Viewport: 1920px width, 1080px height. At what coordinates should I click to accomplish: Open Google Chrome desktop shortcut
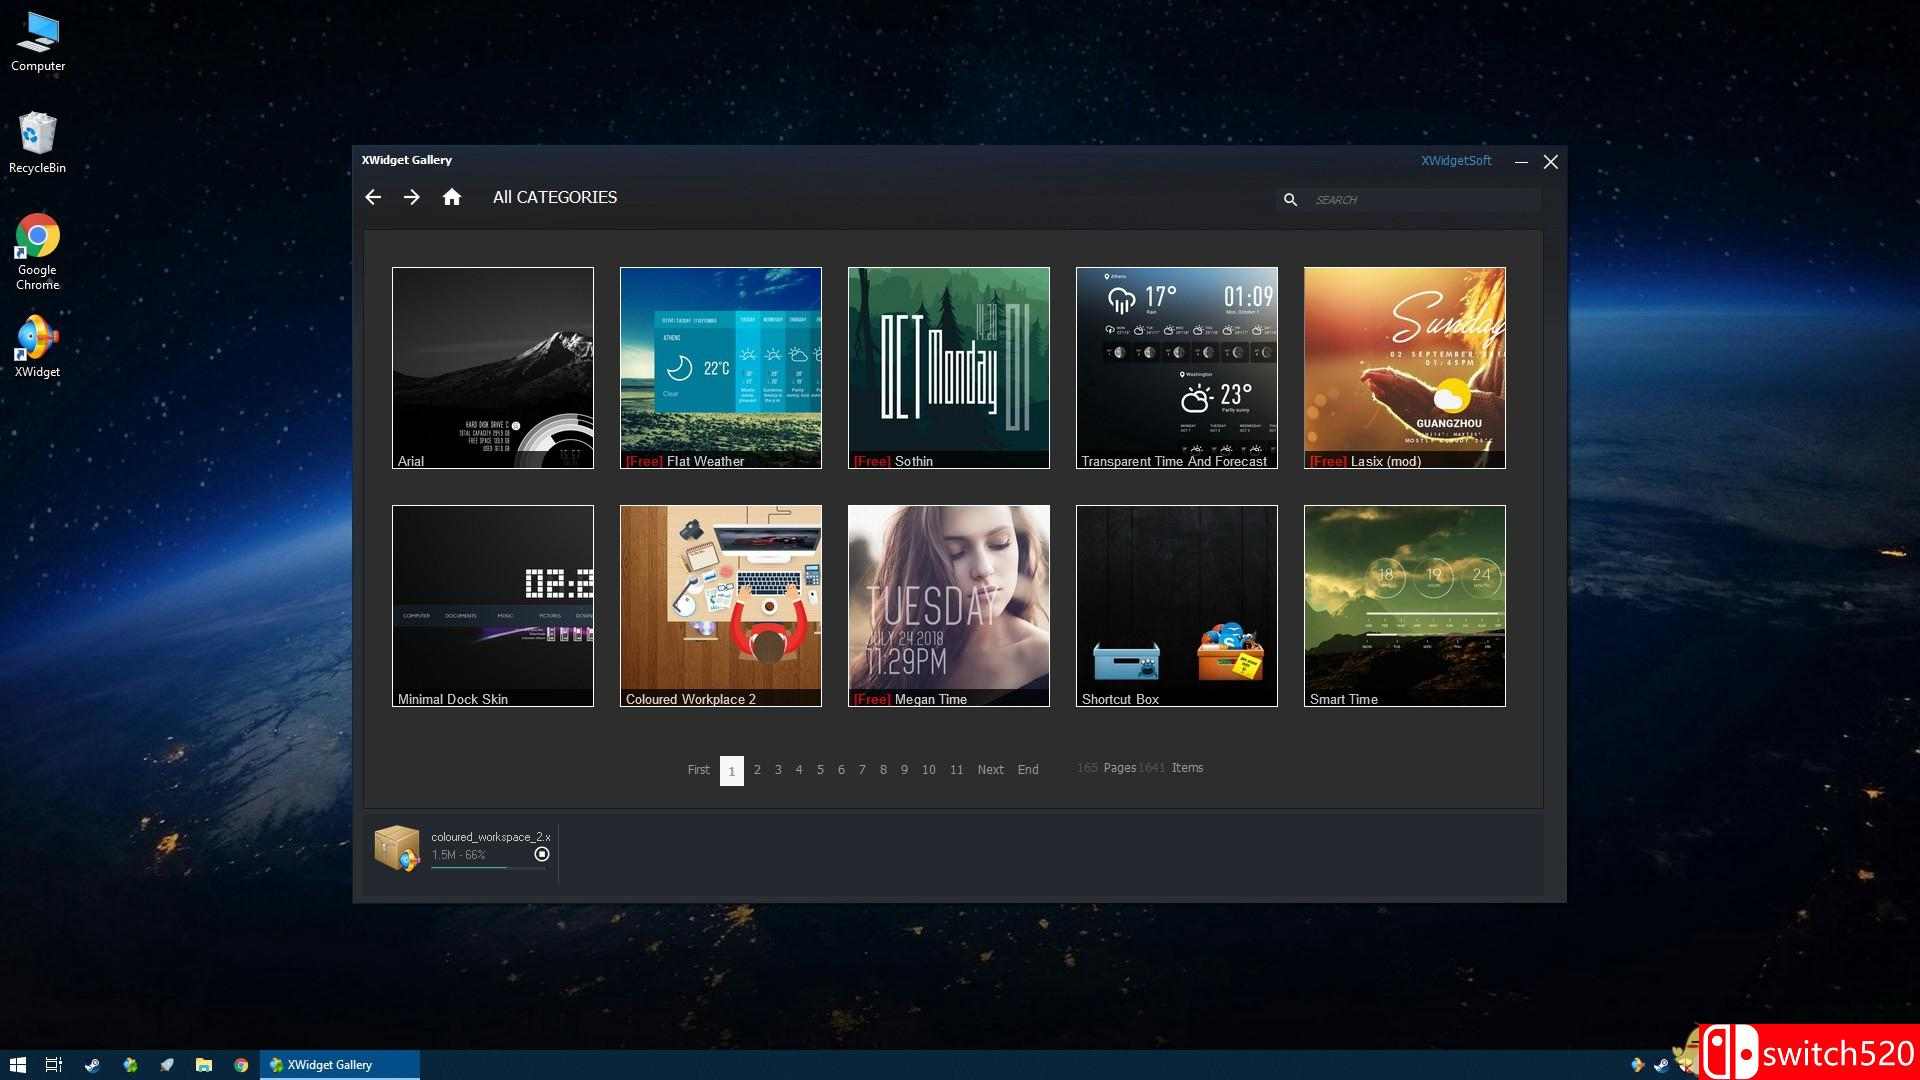[x=38, y=252]
